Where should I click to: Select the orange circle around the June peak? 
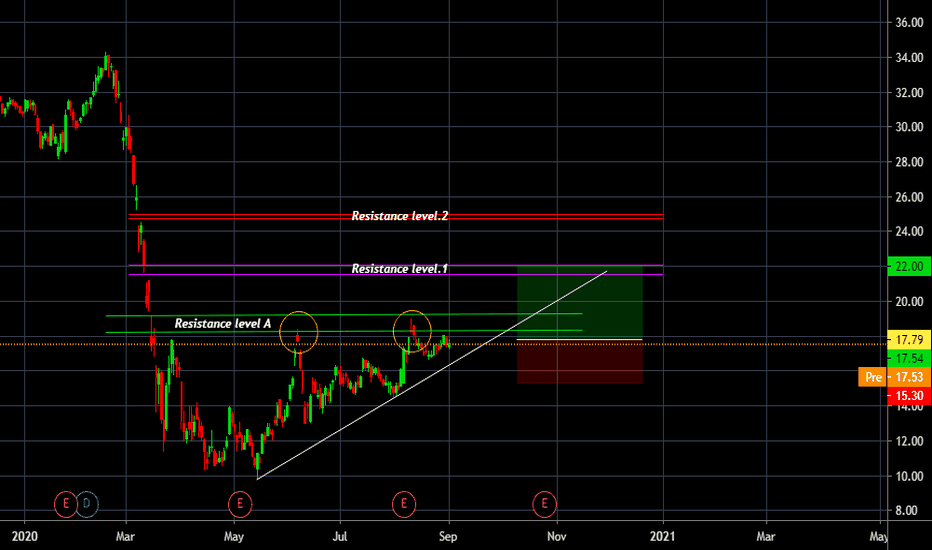[x=299, y=331]
